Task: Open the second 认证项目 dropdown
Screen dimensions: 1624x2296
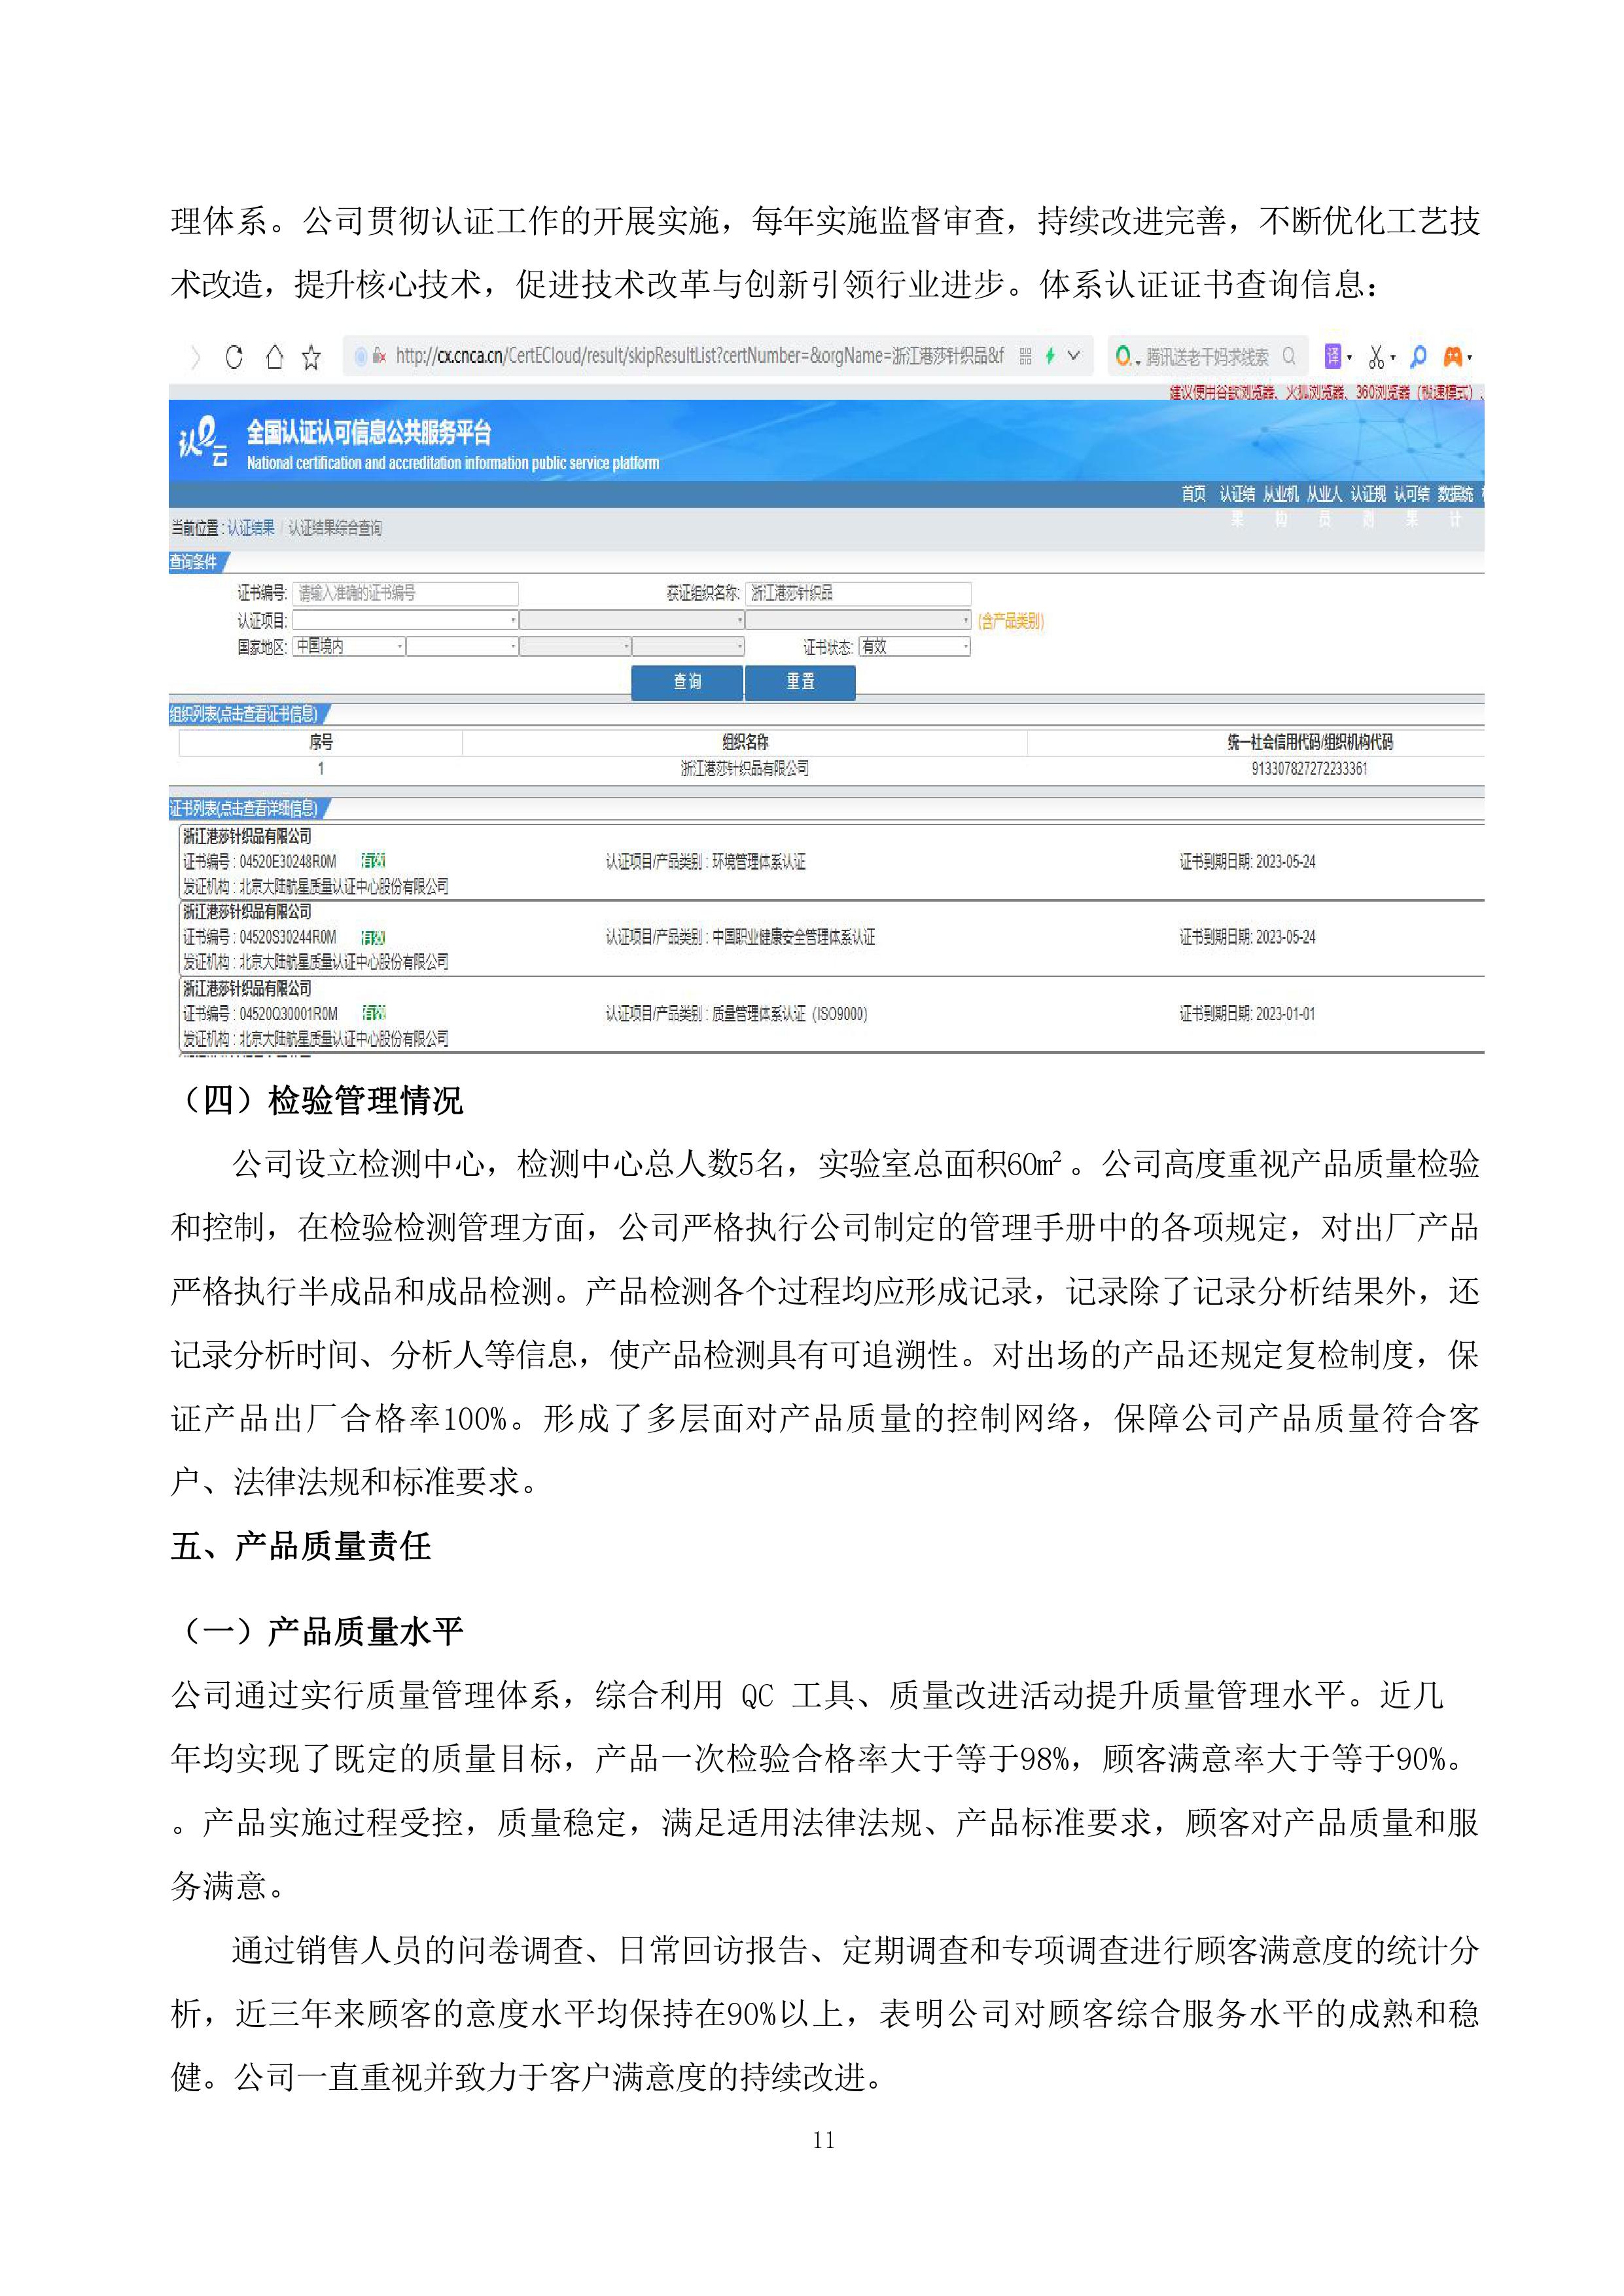Action: click(631, 620)
